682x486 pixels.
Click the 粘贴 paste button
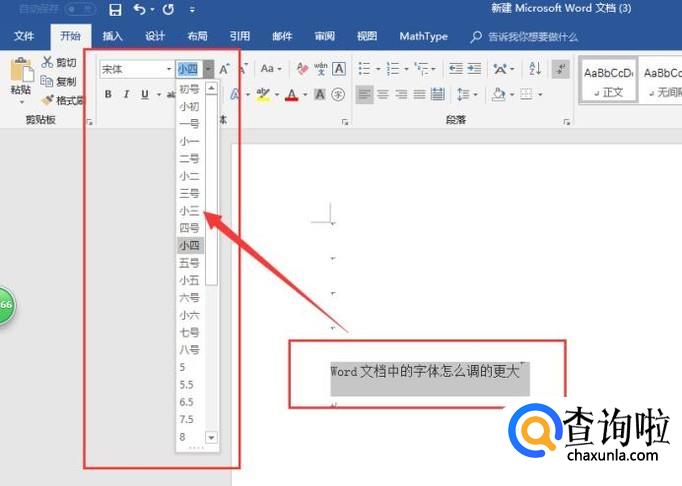coord(21,80)
